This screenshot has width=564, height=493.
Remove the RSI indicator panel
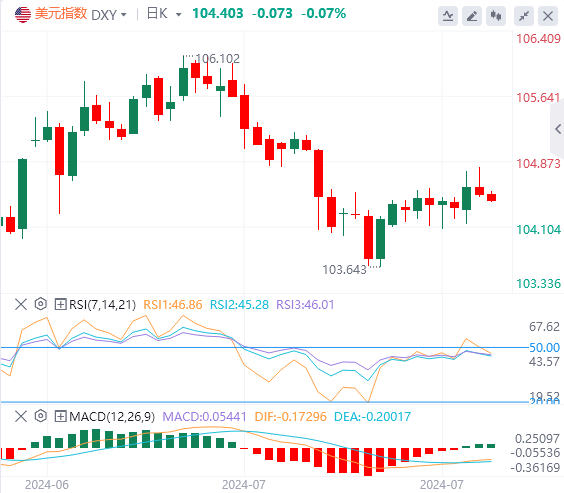21,305
